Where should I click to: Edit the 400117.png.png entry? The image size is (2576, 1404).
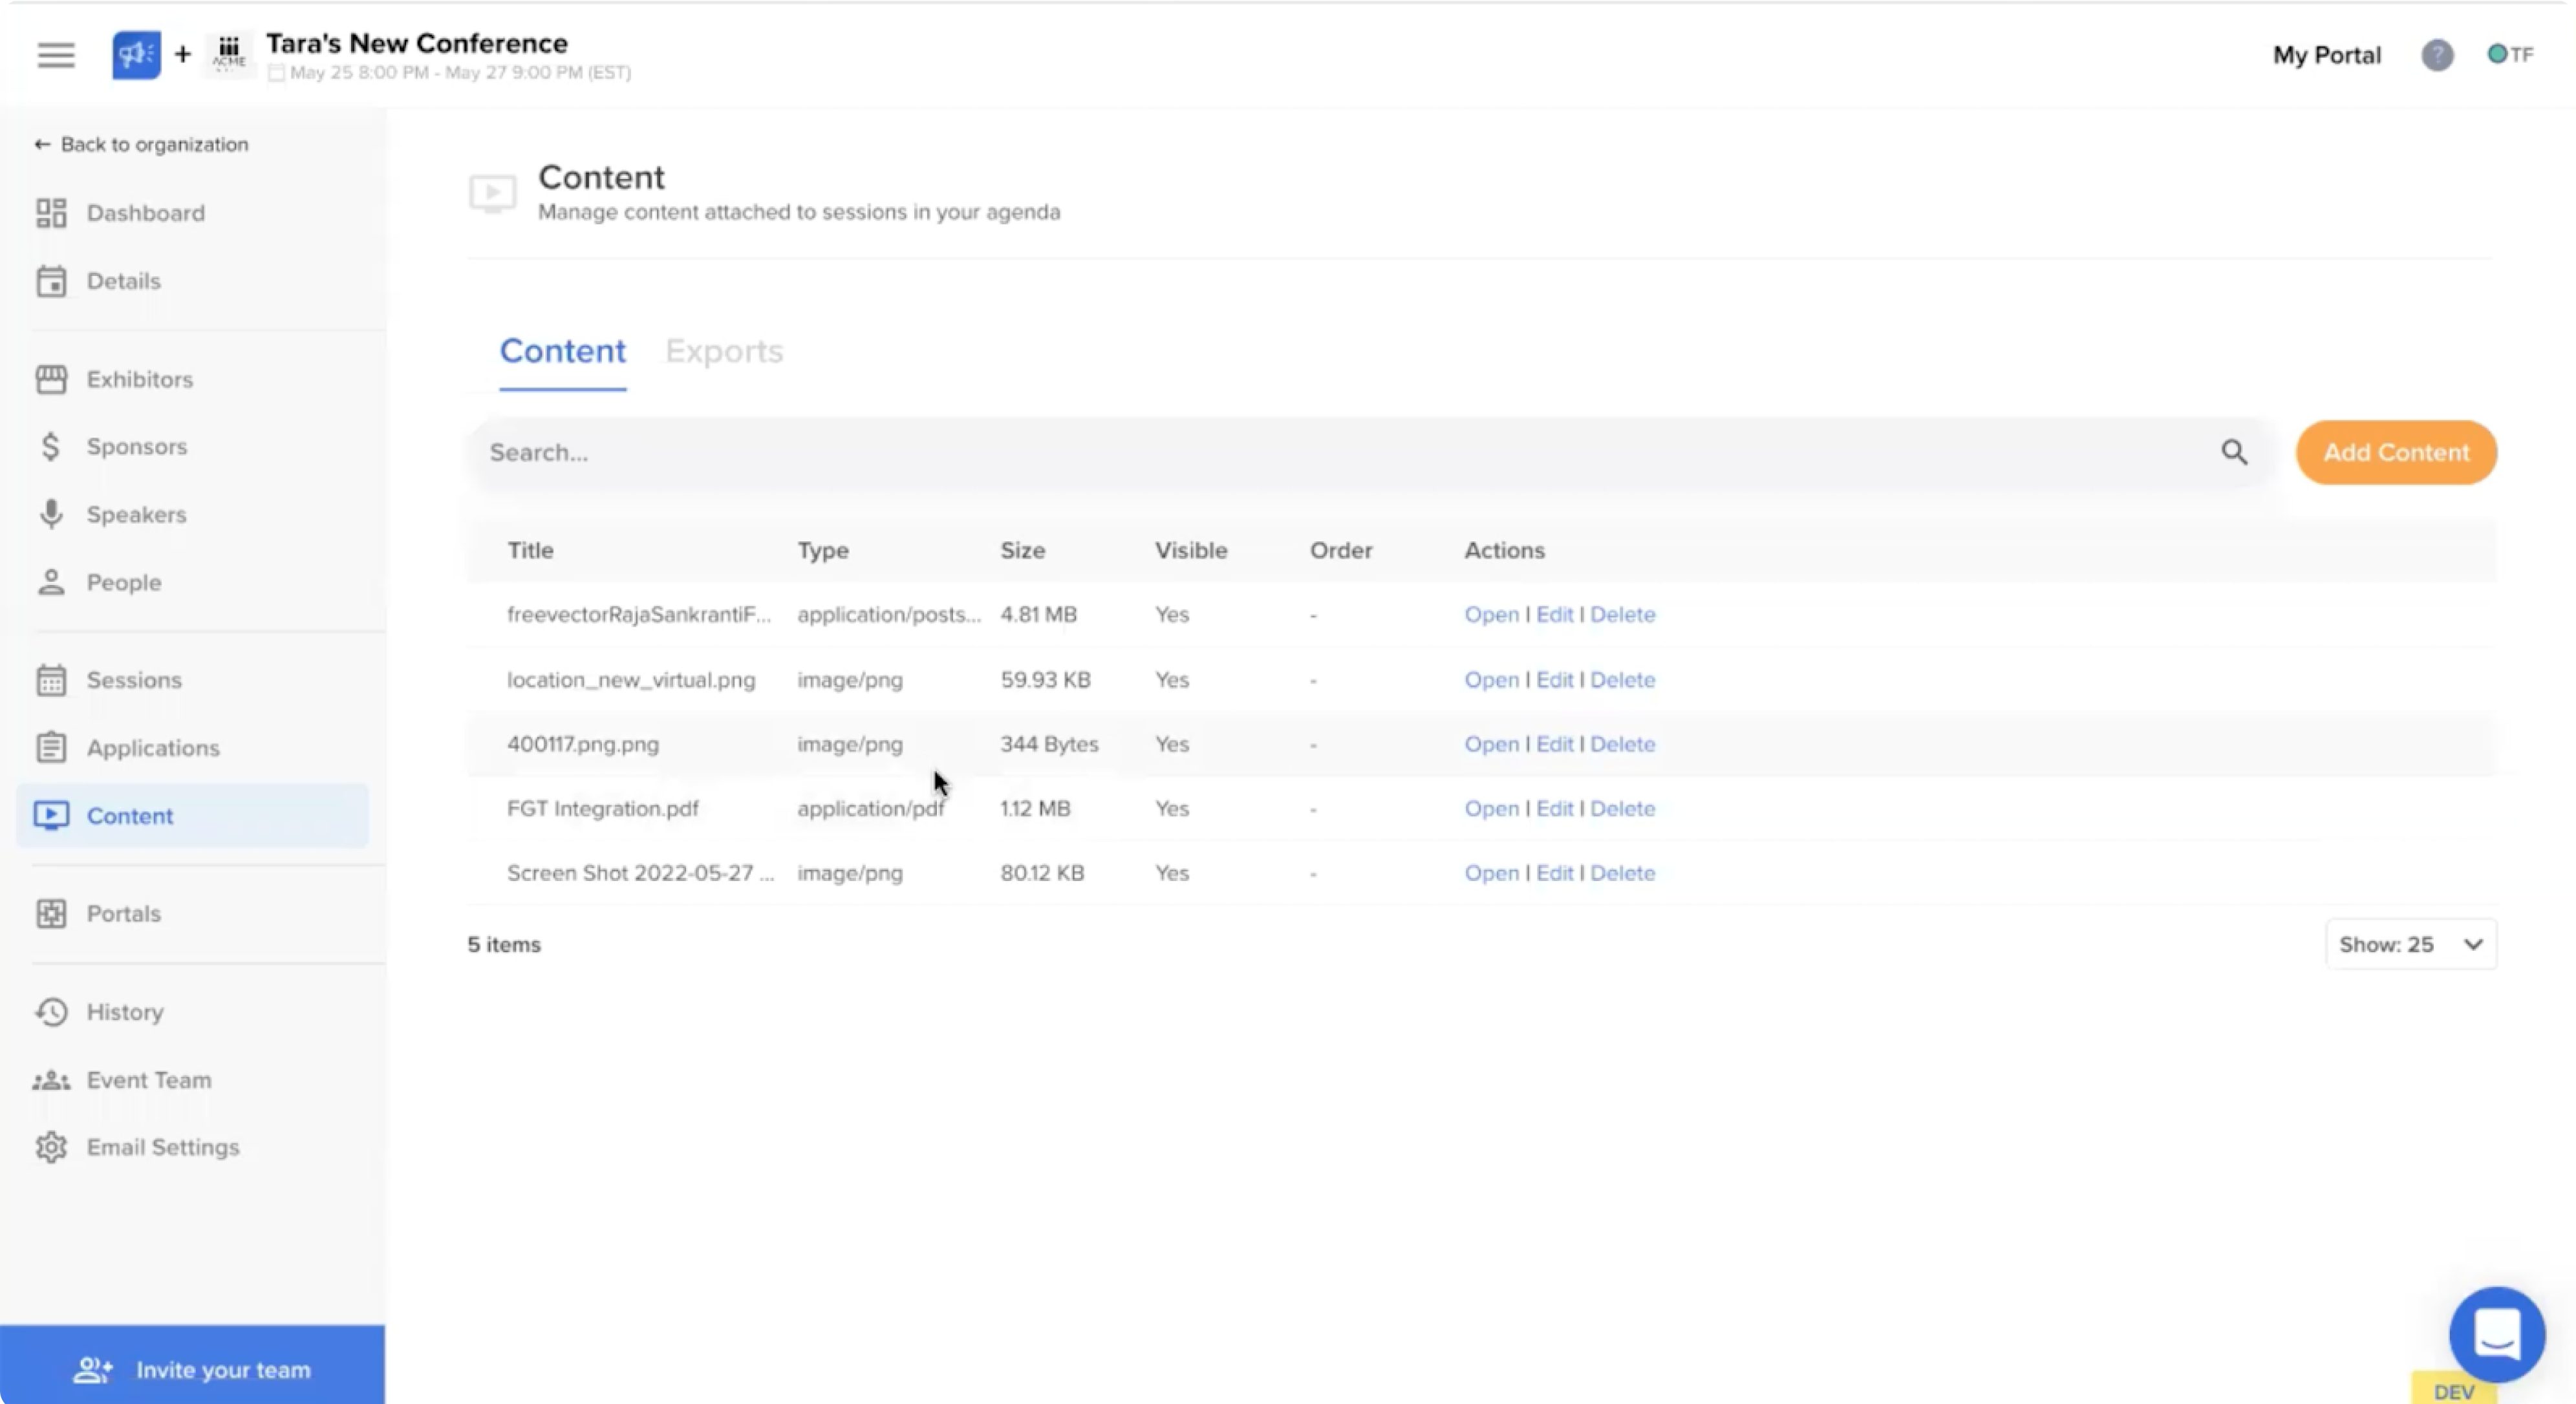pos(1554,744)
